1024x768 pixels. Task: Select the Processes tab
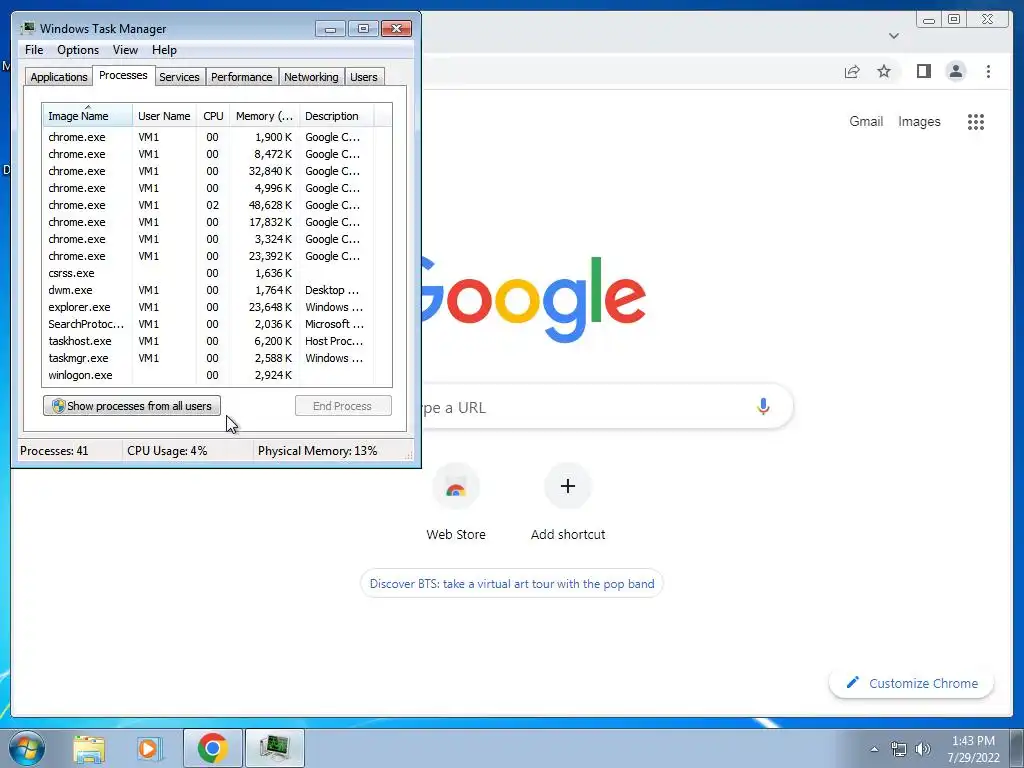tap(123, 75)
